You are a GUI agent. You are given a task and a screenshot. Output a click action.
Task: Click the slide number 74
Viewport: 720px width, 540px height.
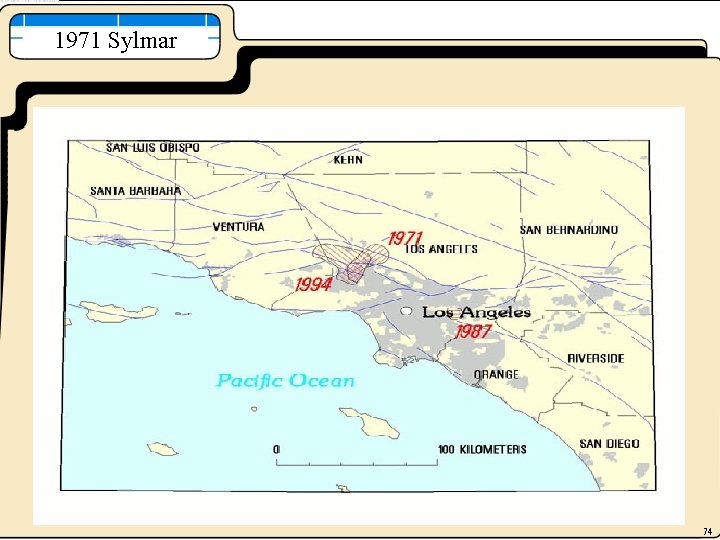coord(708,532)
